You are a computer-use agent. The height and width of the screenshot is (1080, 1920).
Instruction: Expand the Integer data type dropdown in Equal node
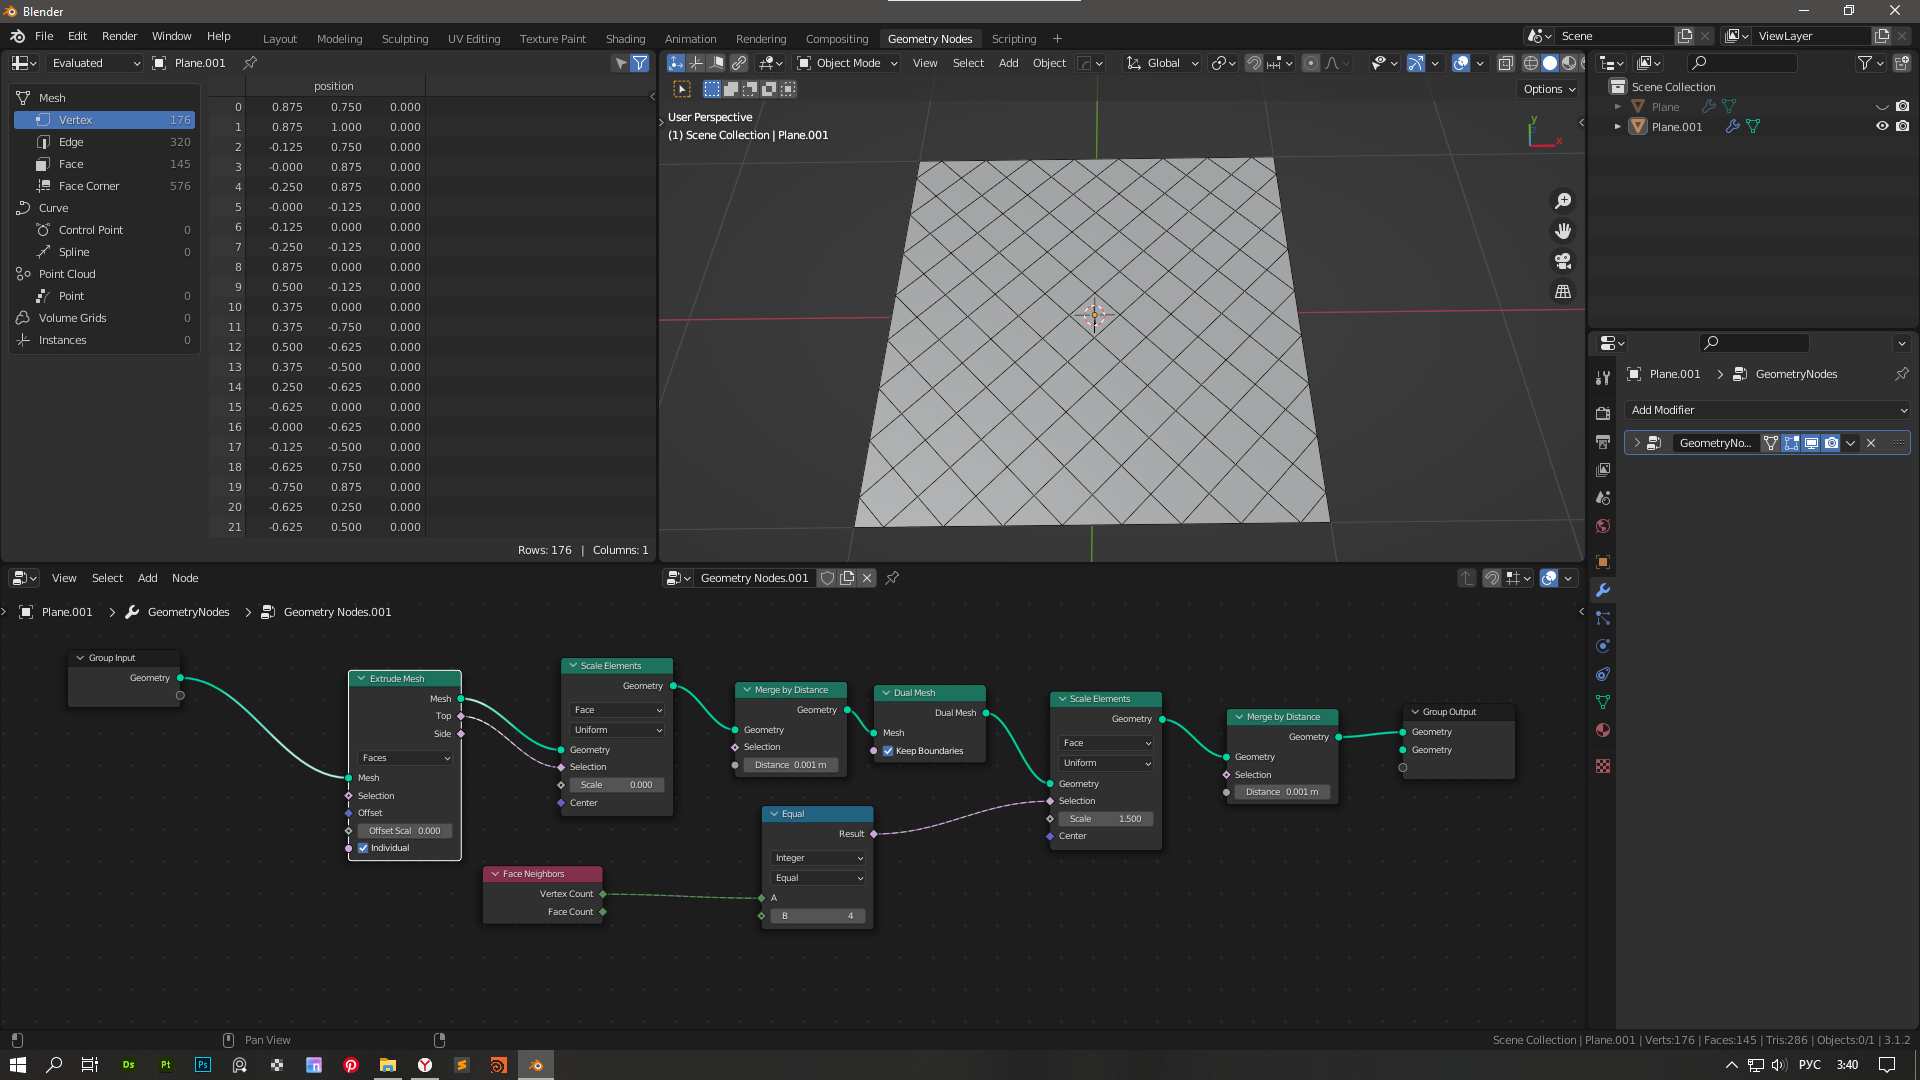(x=818, y=858)
